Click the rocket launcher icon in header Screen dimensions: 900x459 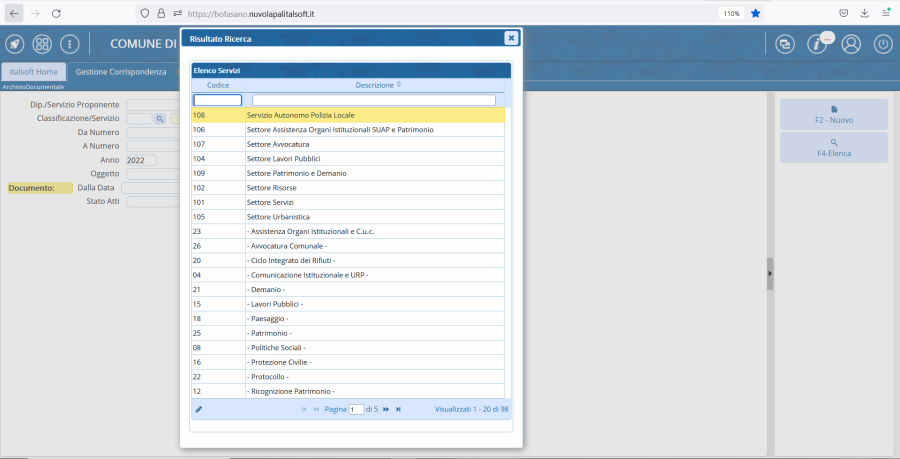14,44
